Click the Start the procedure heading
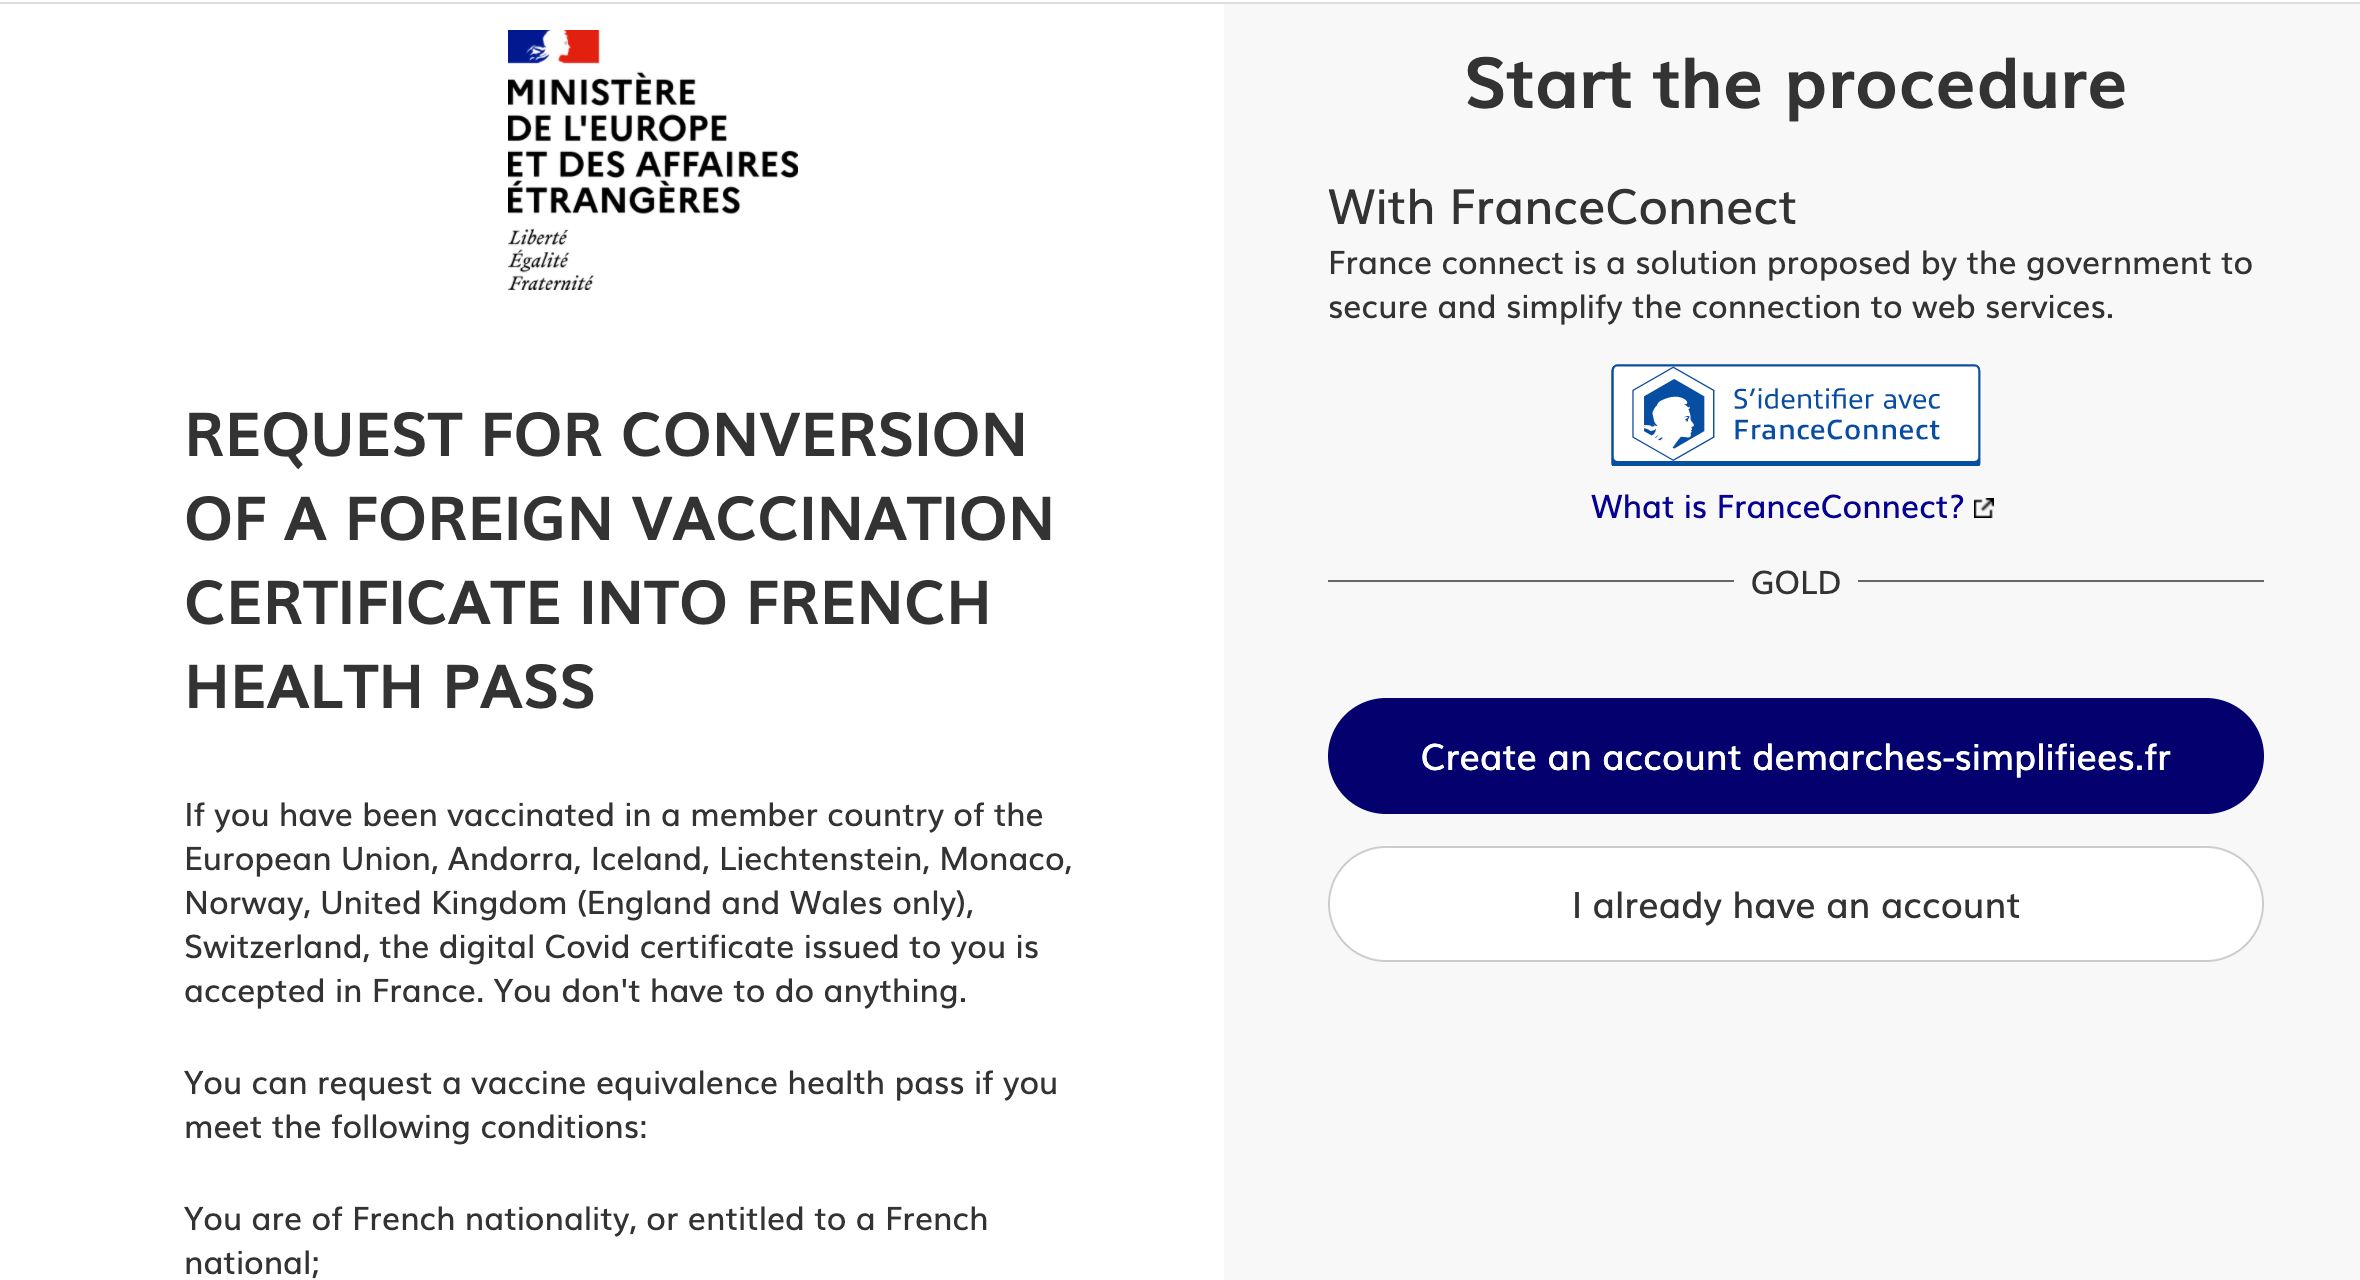 pyautogui.click(x=1795, y=84)
